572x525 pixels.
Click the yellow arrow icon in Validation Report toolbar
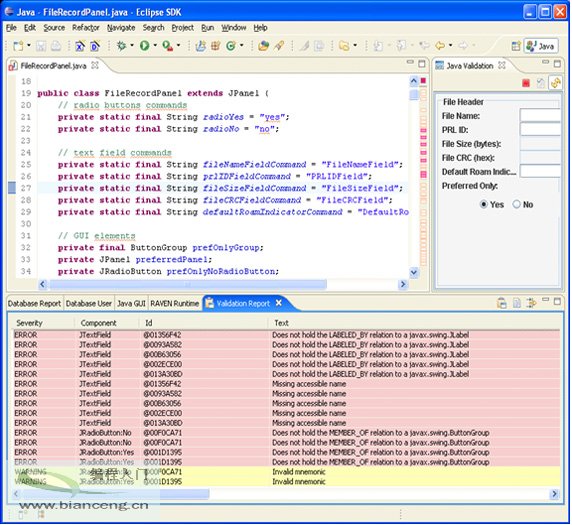[532, 303]
